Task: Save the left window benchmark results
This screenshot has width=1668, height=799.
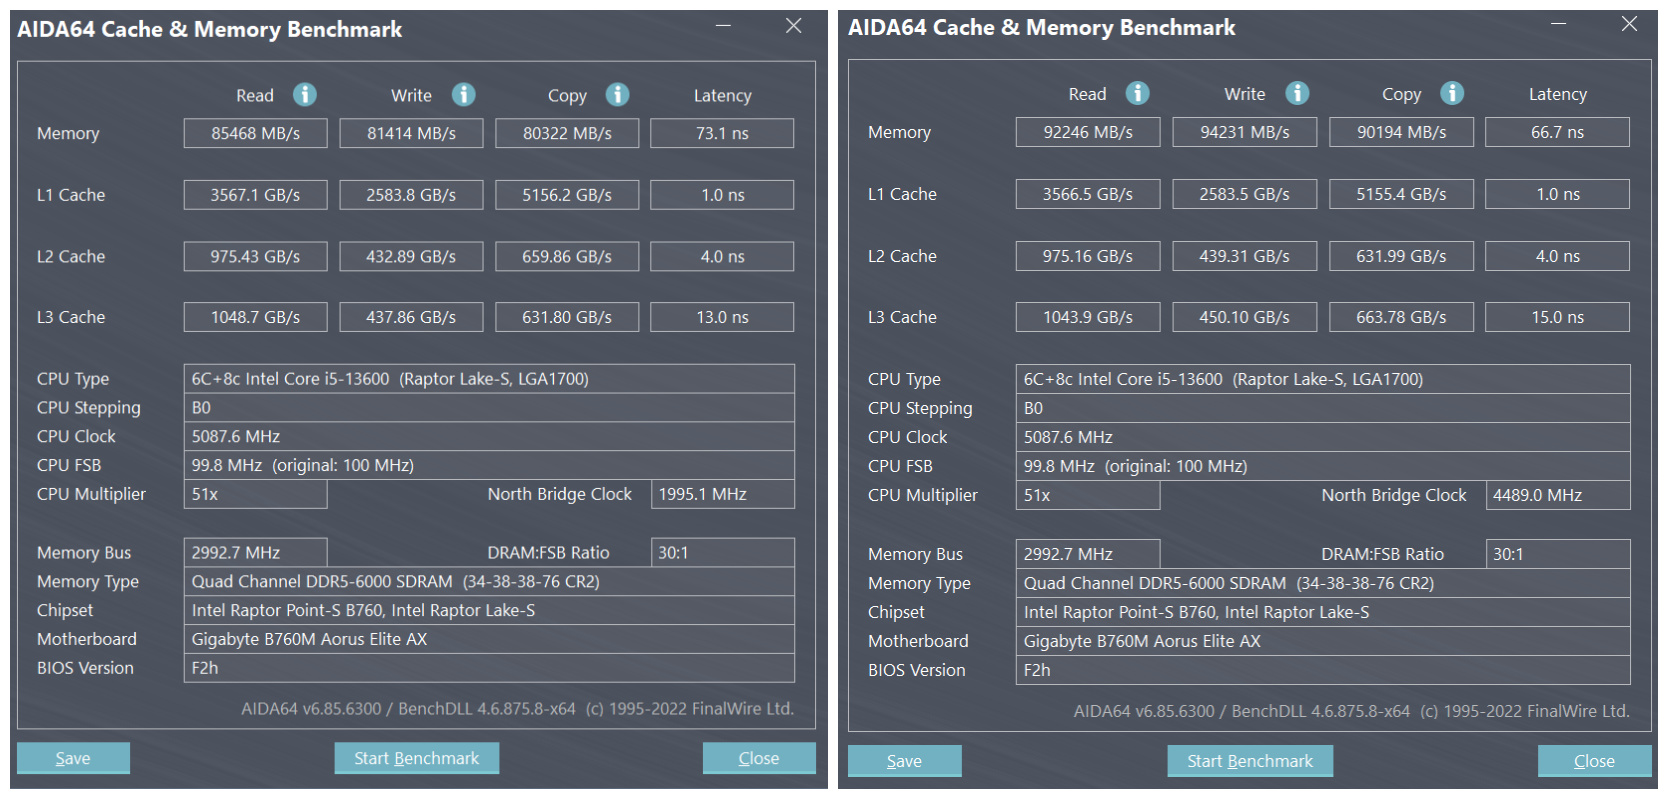Action: (73, 758)
